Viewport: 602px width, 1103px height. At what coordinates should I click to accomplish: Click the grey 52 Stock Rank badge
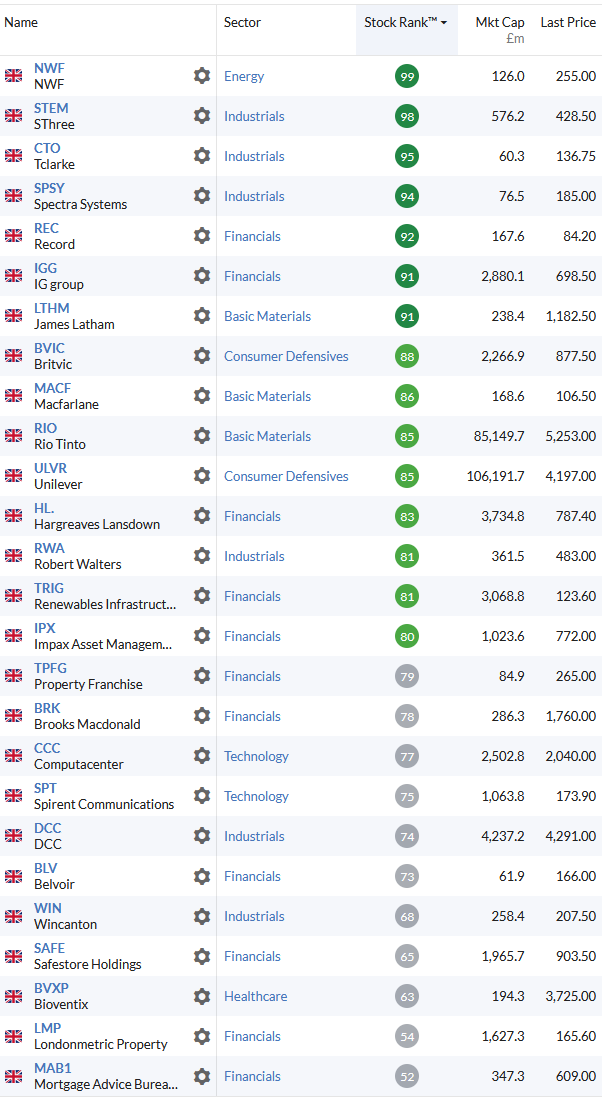[407, 1076]
